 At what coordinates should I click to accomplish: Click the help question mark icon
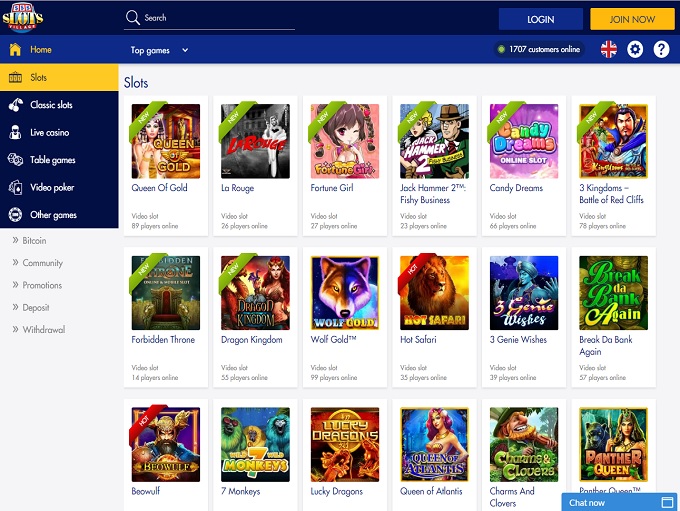pos(661,49)
